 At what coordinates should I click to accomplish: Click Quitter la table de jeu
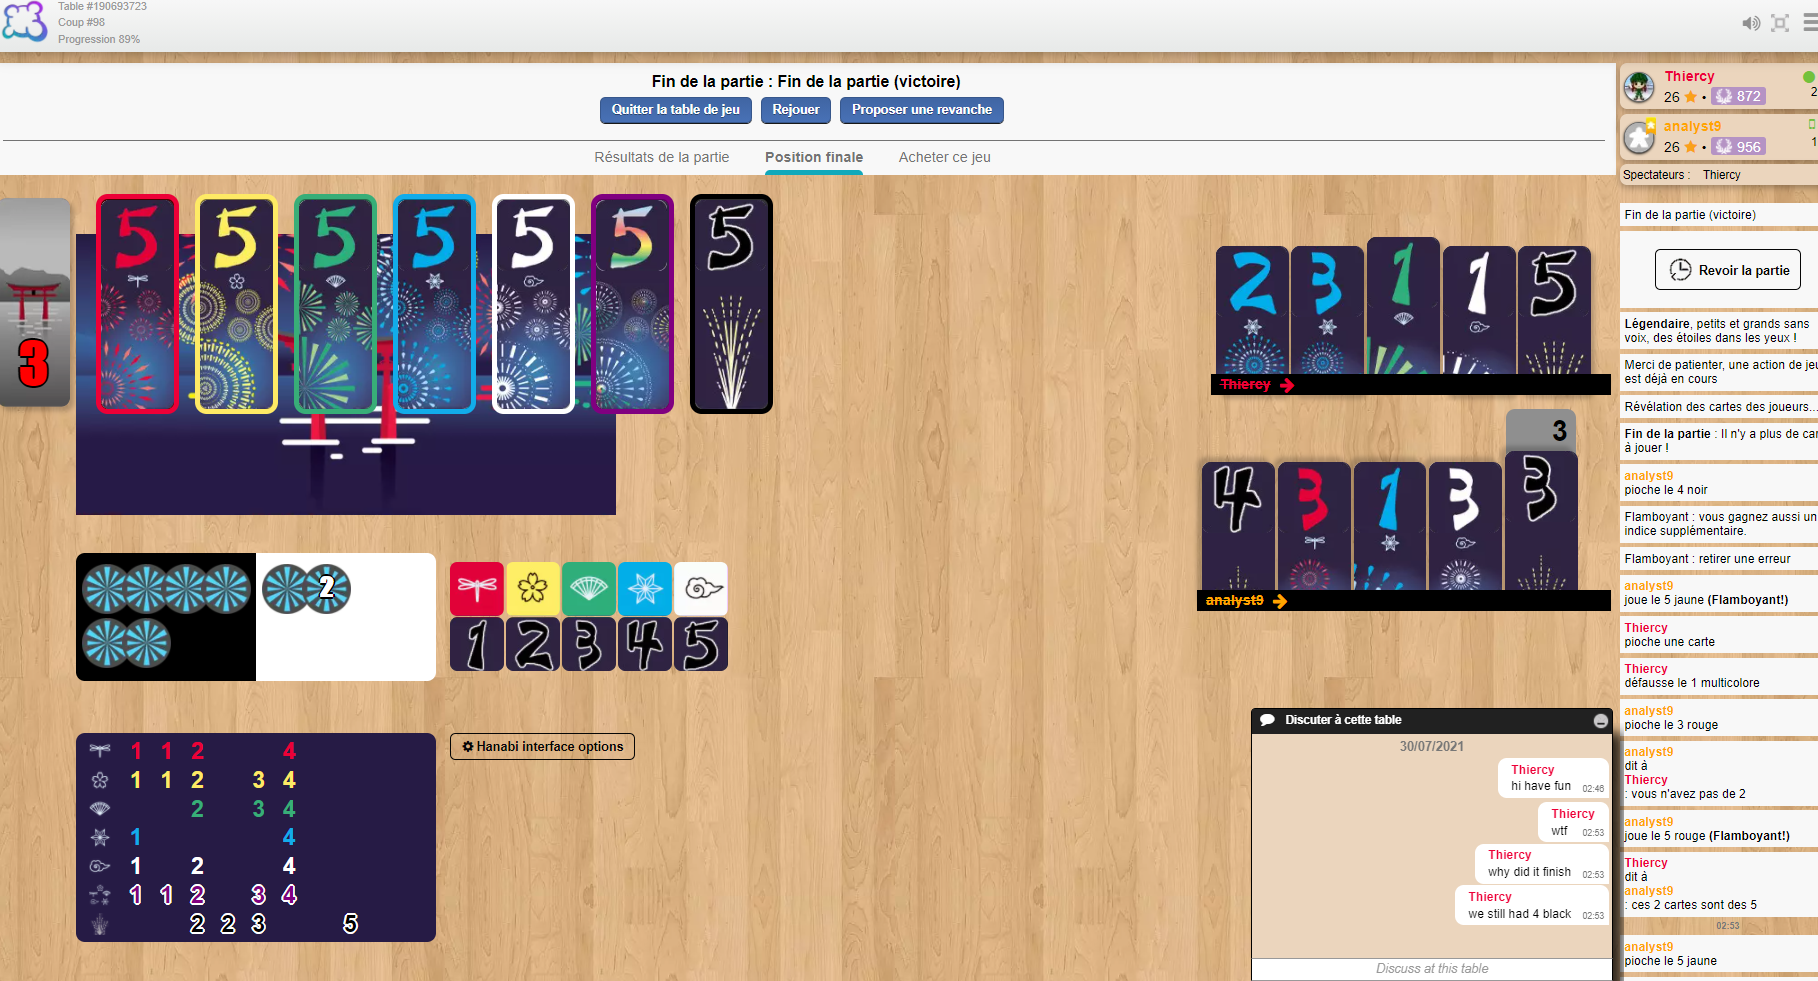pyautogui.click(x=676, y=110)
